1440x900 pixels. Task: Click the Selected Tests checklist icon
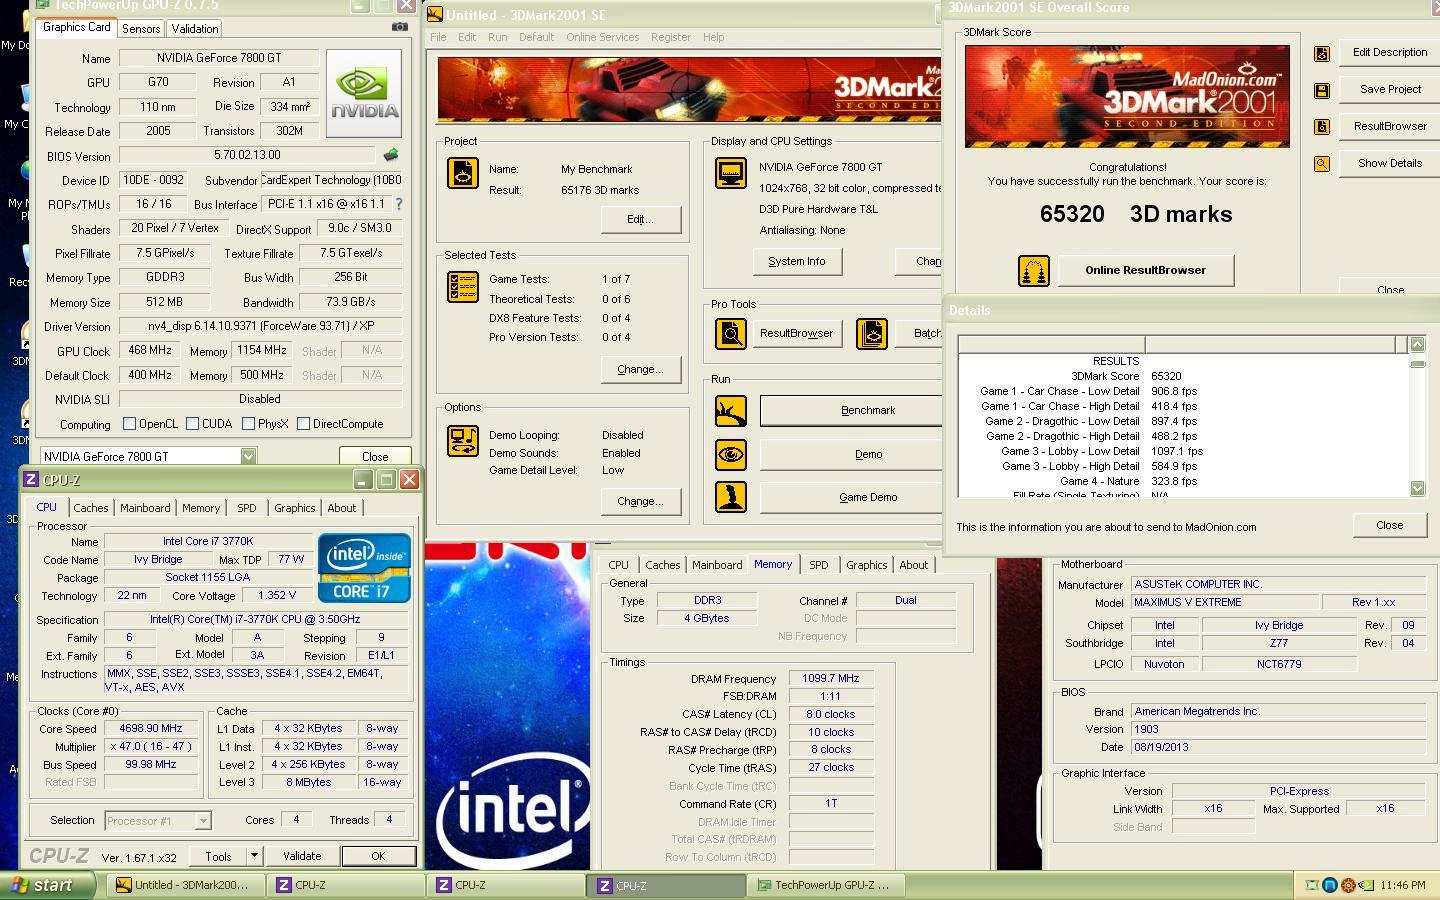pyautogui.click(x=462, y=287)
